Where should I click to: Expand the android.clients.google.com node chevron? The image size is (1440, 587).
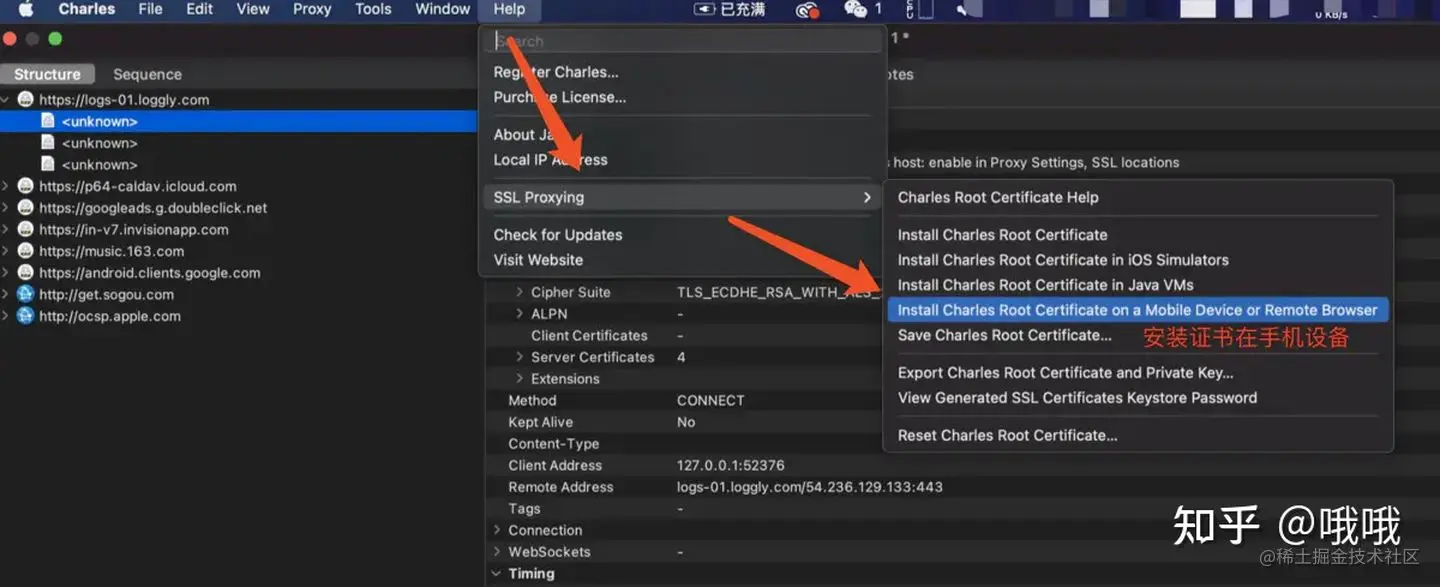tap(6, 273)
